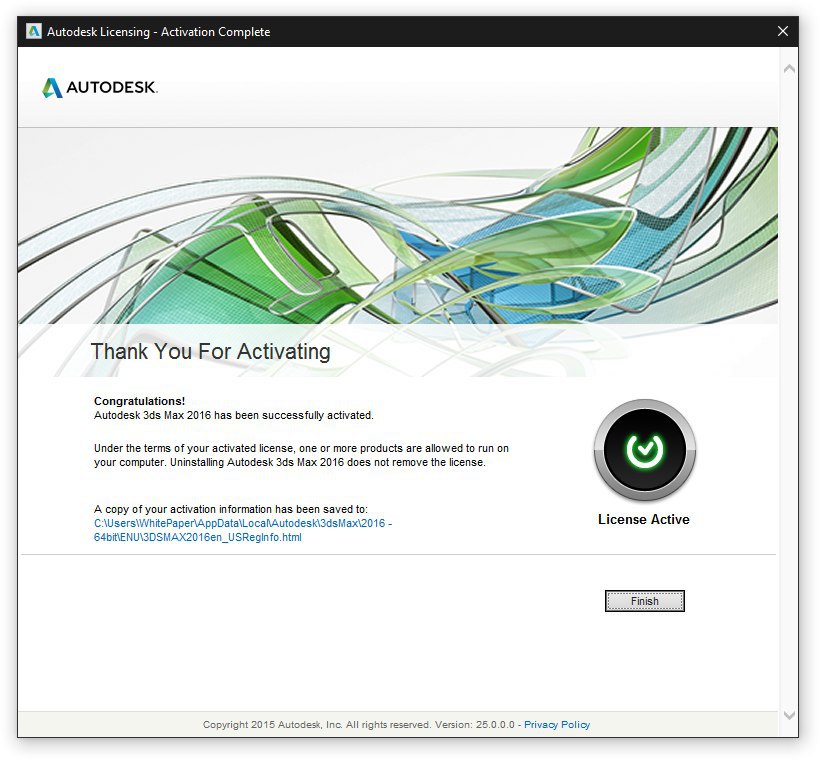Click the Autodesk logo in header

[x=99, y=87]
